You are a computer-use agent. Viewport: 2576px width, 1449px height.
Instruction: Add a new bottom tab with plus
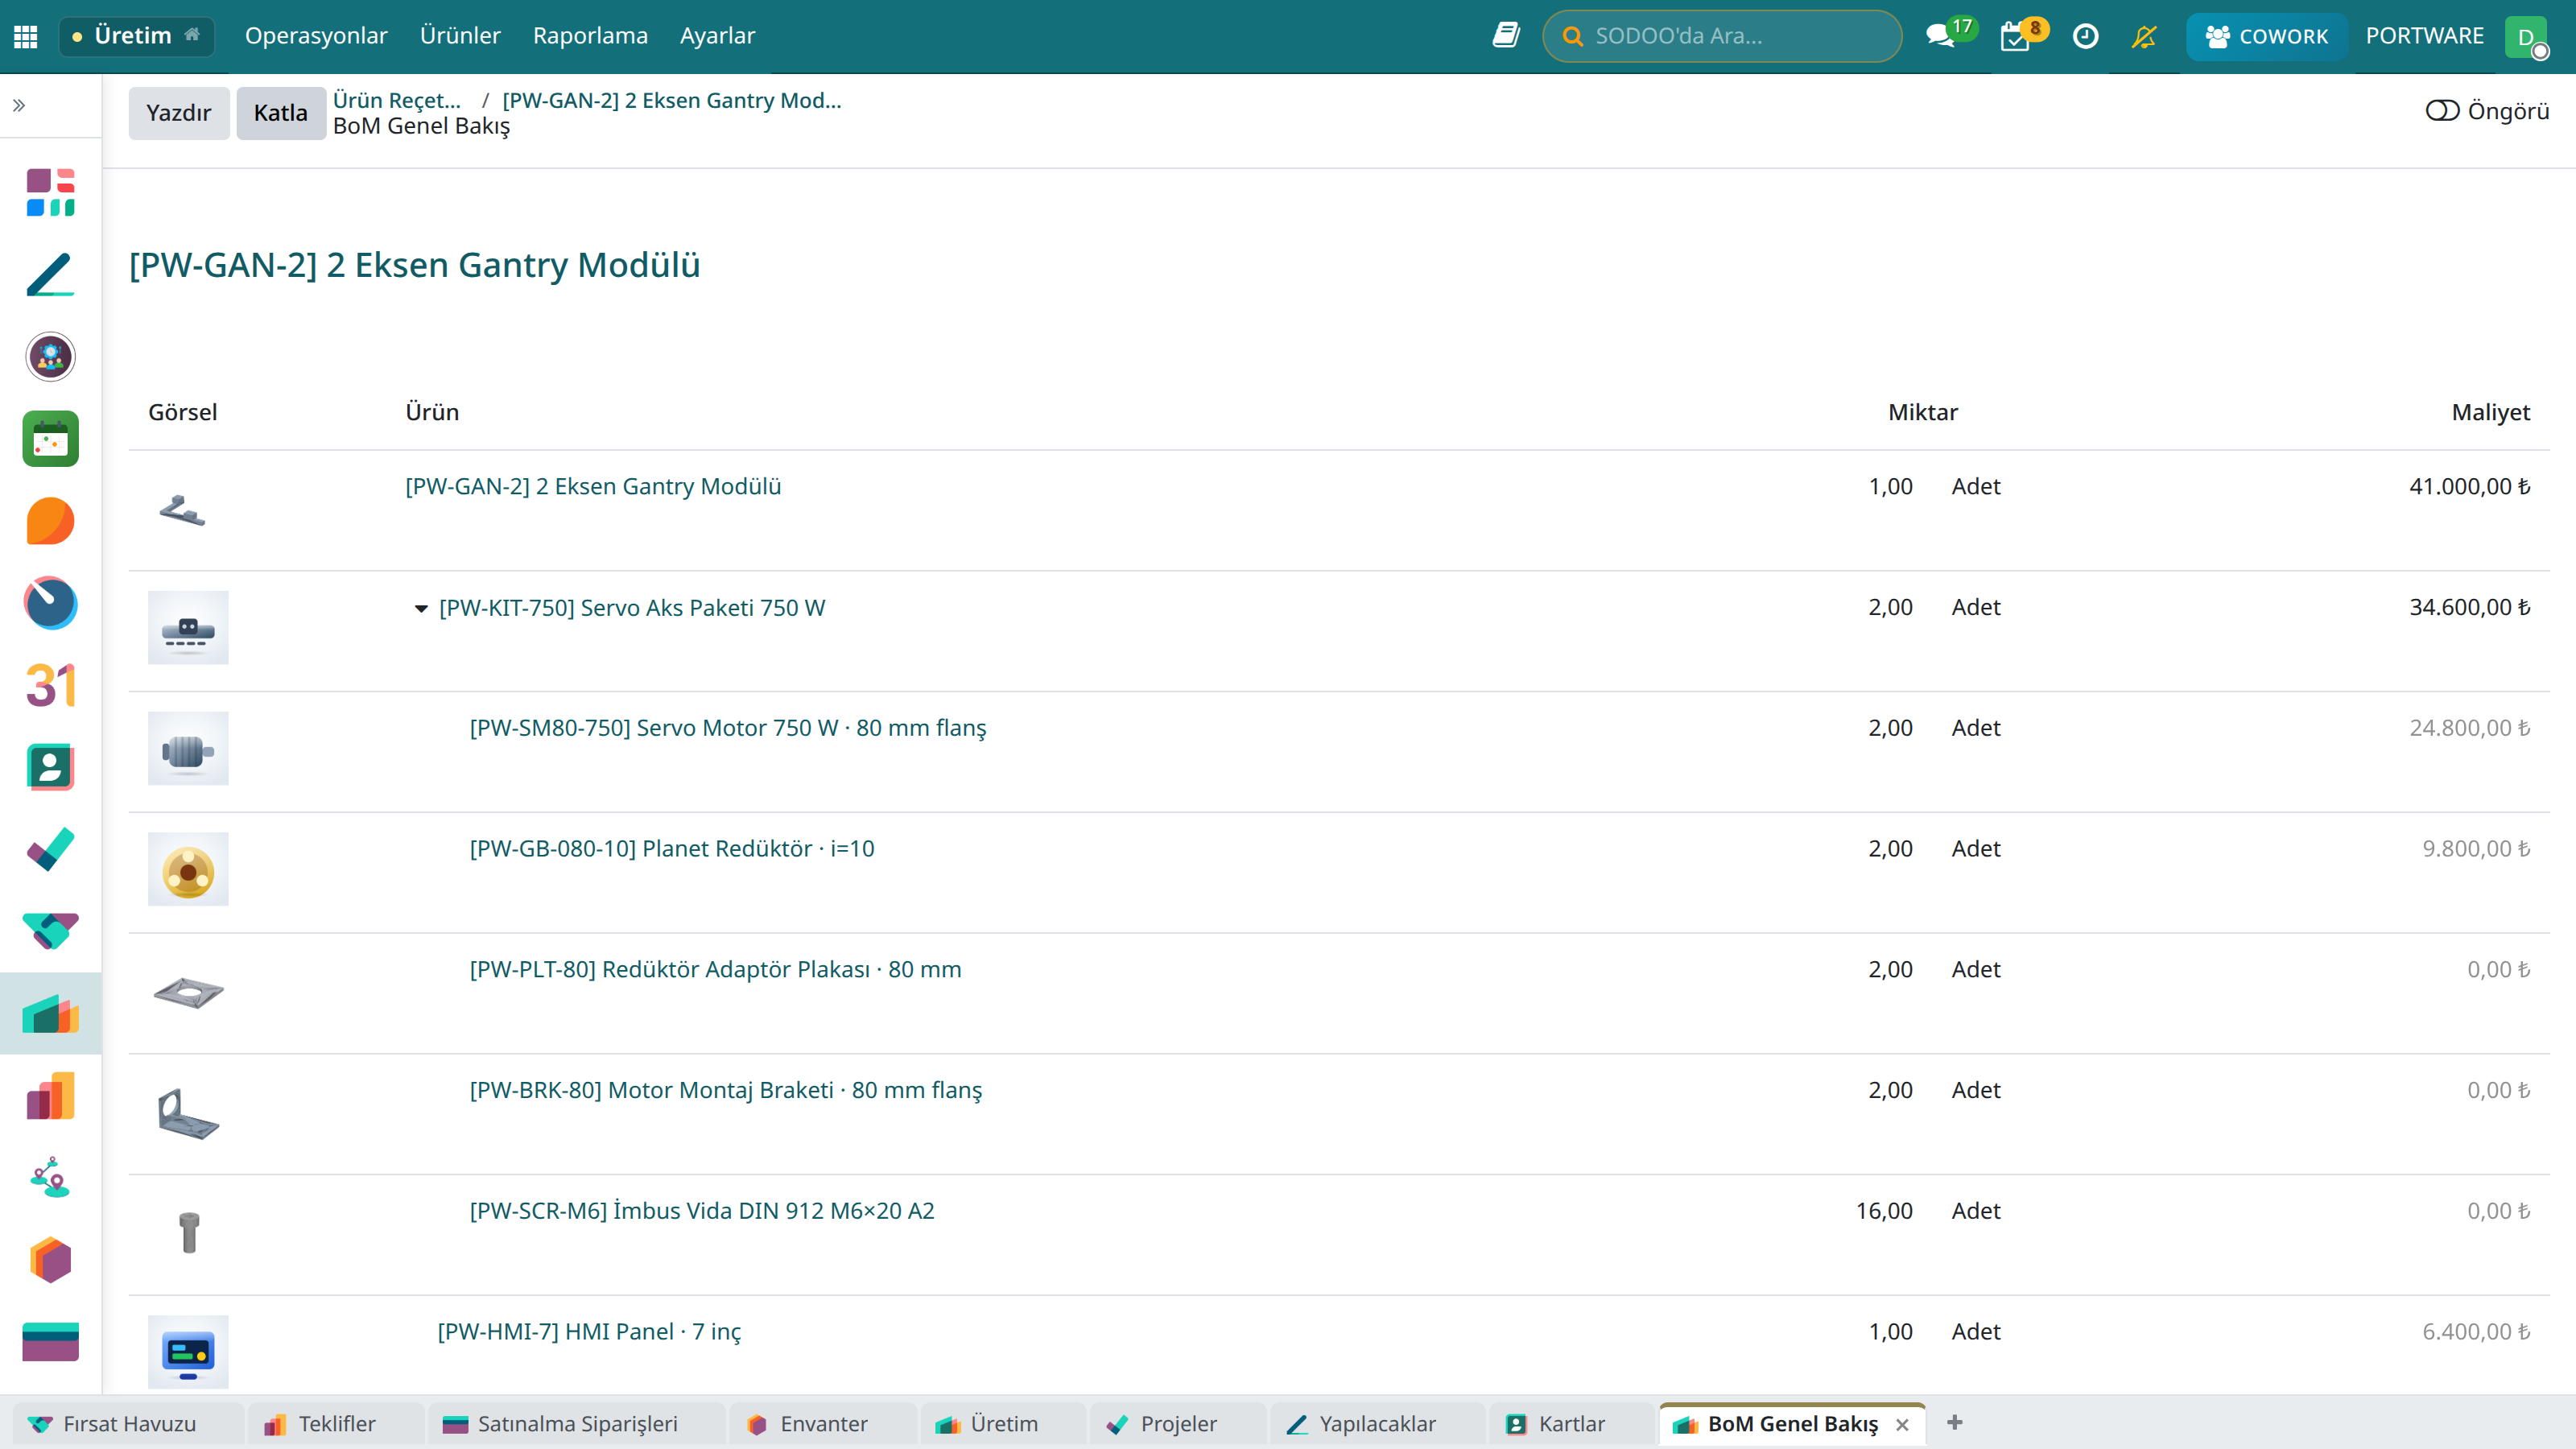point(1955,1422)
